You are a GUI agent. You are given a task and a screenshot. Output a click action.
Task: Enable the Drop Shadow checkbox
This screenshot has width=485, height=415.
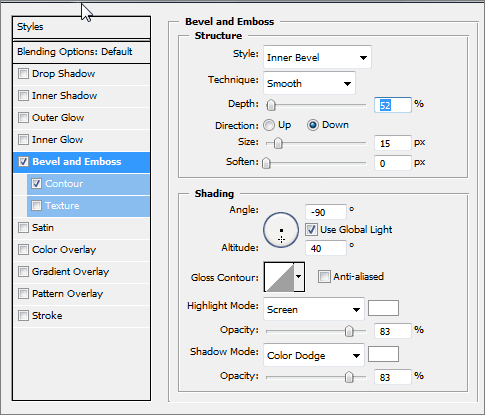[23, 74]
